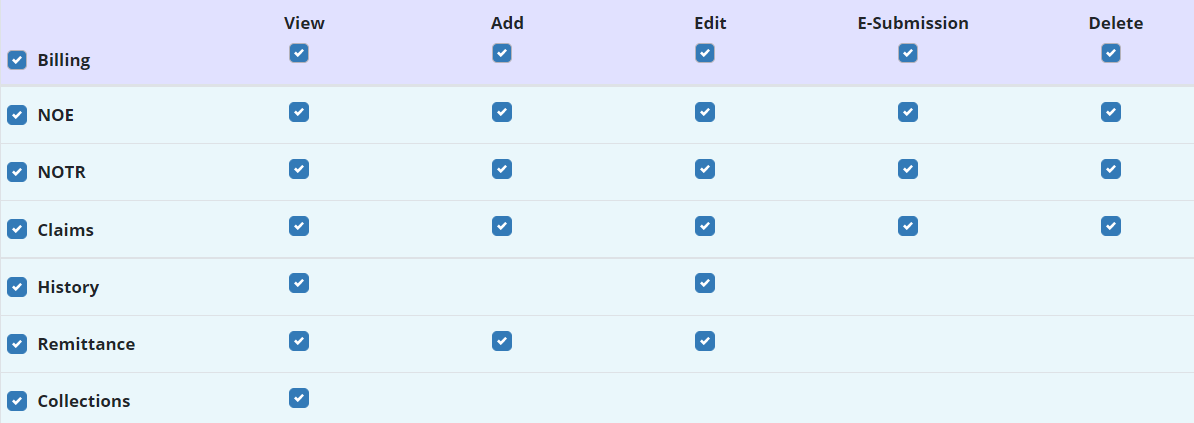Viewport: 1194px width, 423px height.
Task: Disable View permission for Collections
Action: (x=299, y=398)
